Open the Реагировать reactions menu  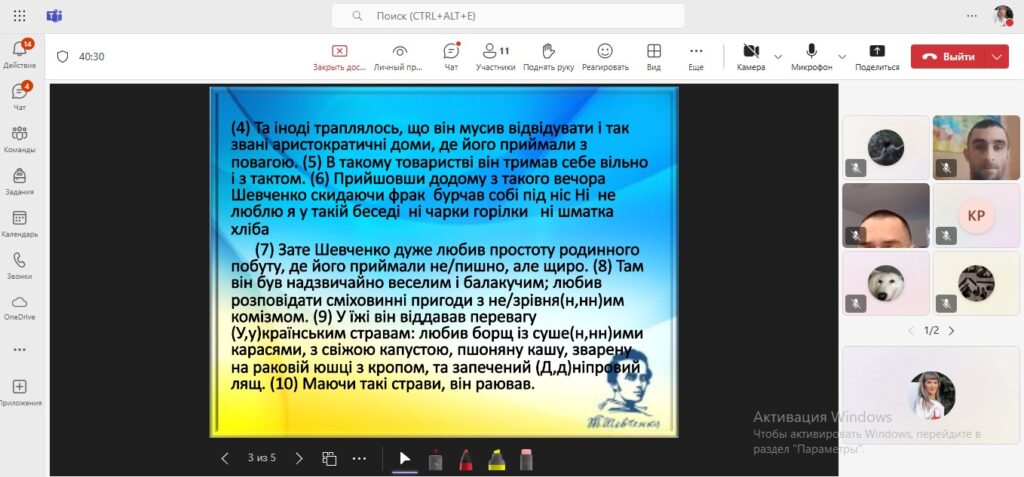click(605, 56)
